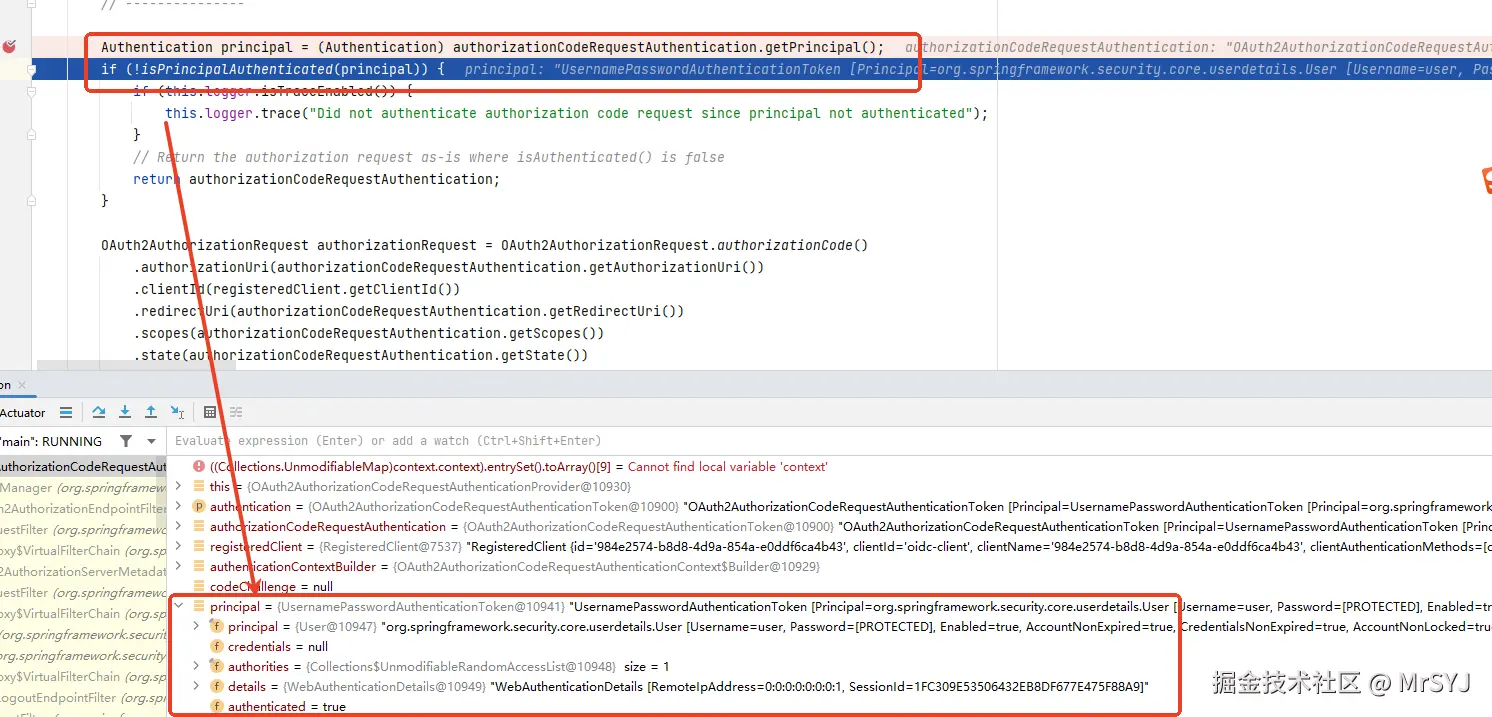The width and height of the screenshot is (1492, 717).
Task: Select the first VirtualFilterChain stack frame
Action: click(x=83, y=550)
